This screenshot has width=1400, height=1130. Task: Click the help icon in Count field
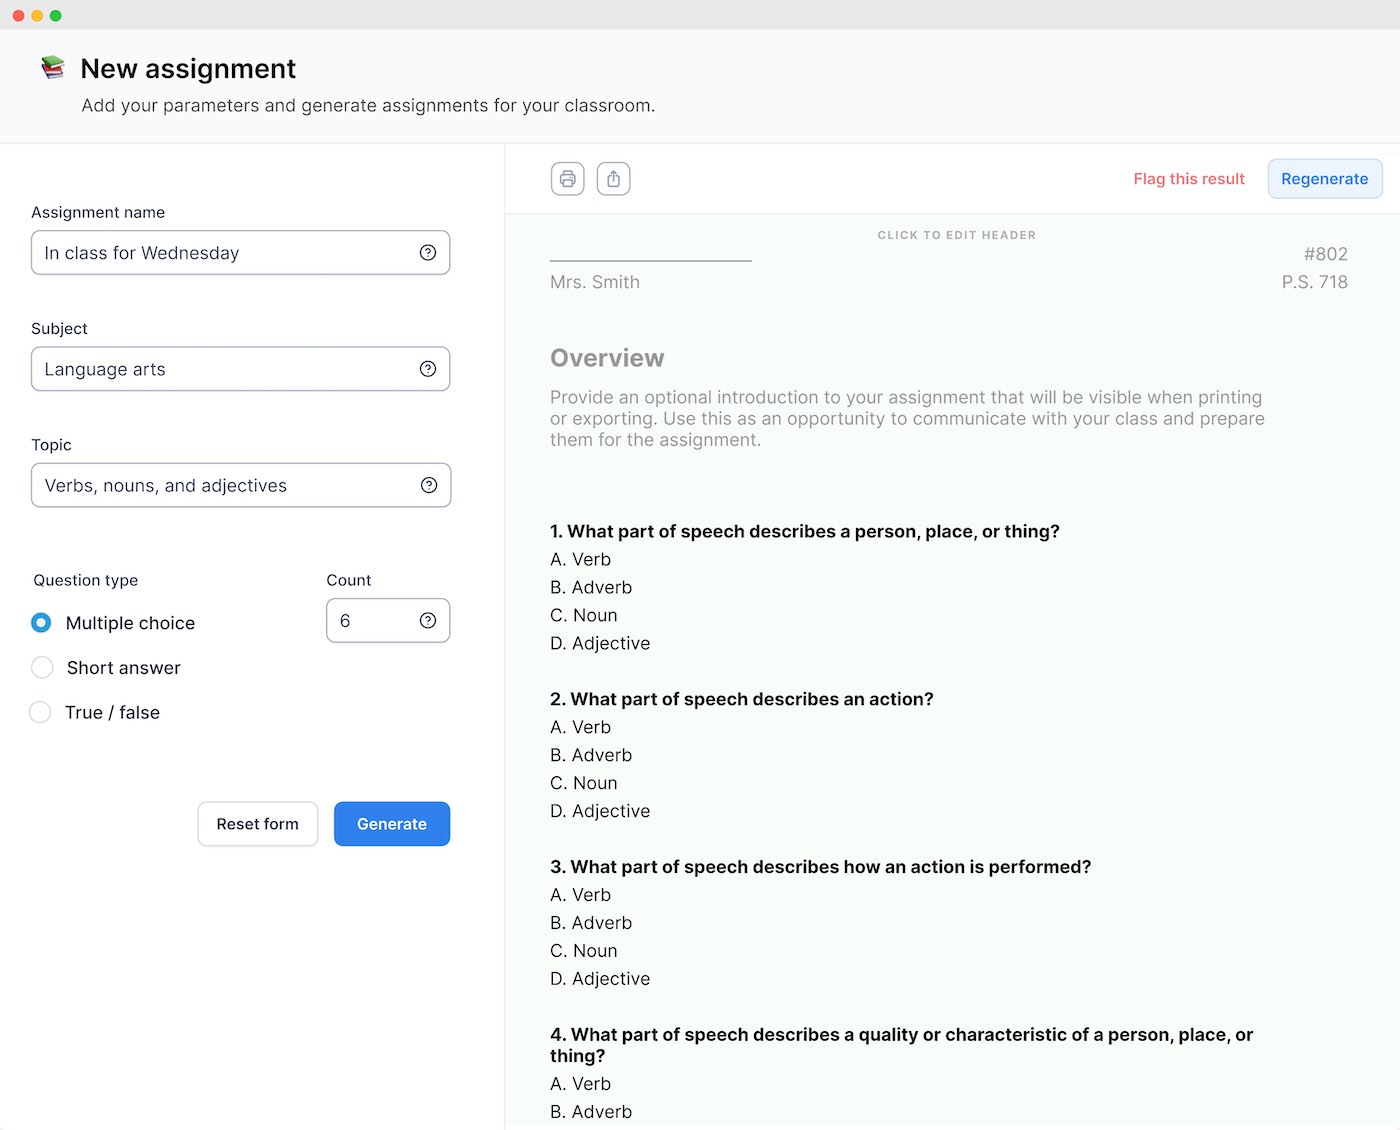pyautogui.click(x=428, y=620)
